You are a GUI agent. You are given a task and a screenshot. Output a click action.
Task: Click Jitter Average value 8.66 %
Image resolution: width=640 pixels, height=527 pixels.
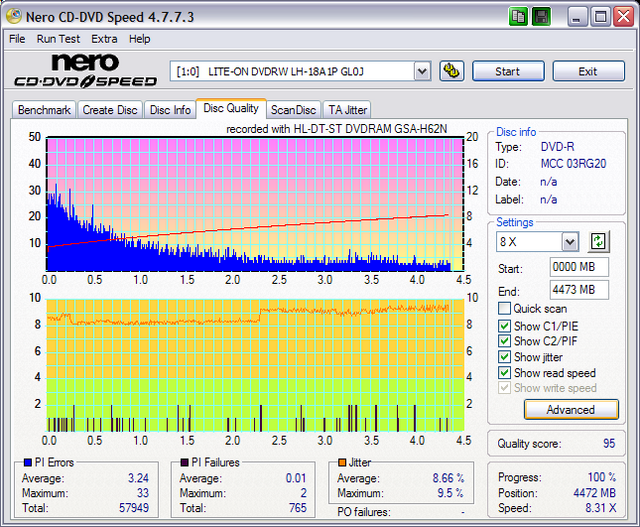pyautogui.click(x=448, y=478)
